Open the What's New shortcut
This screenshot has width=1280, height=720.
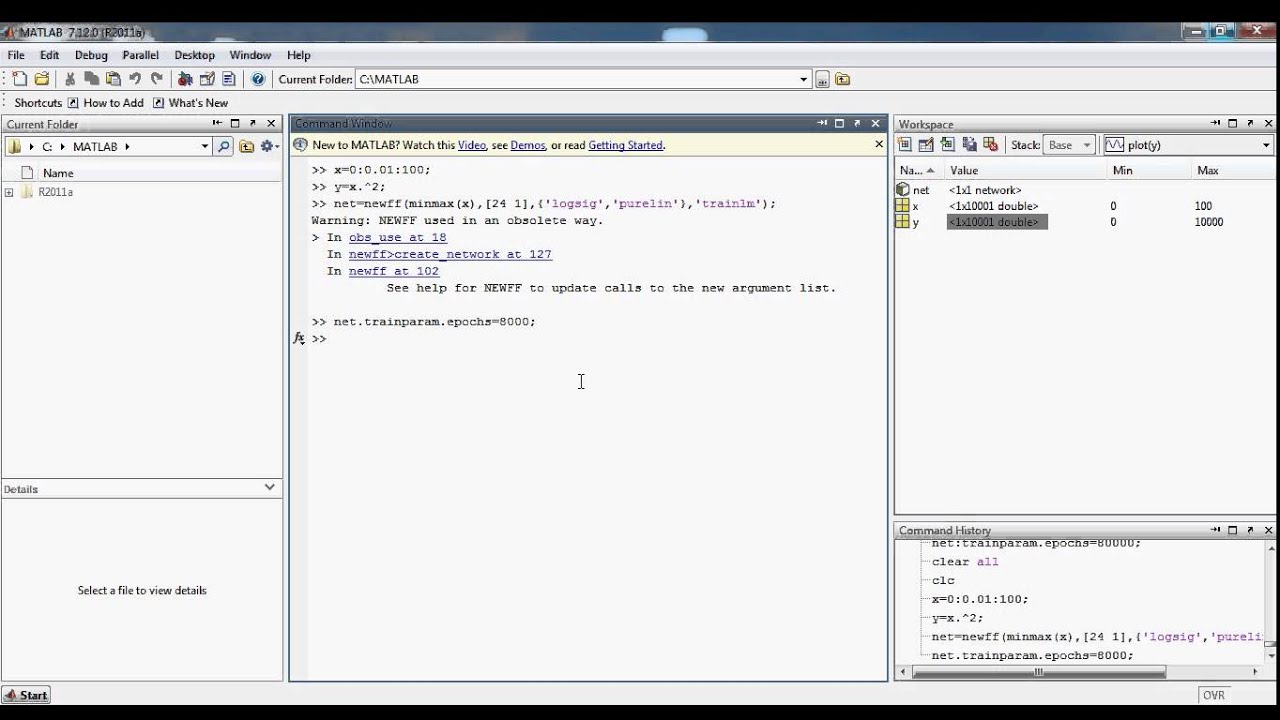point(190,103)
